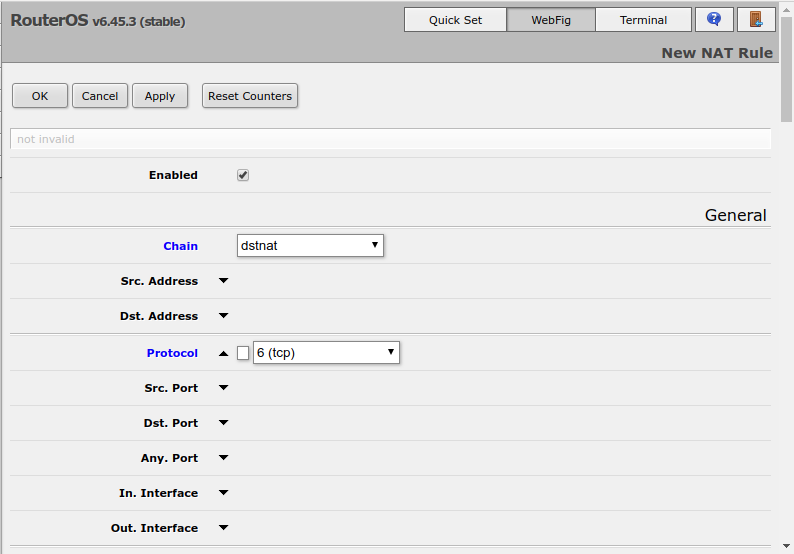Expand the Dst. Address field

pyautogui.click(x=223, y=315)
